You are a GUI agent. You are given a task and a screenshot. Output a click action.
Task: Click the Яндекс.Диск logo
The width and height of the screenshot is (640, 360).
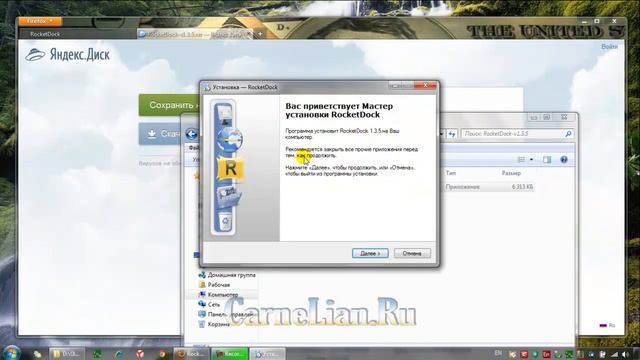[68, 54]
